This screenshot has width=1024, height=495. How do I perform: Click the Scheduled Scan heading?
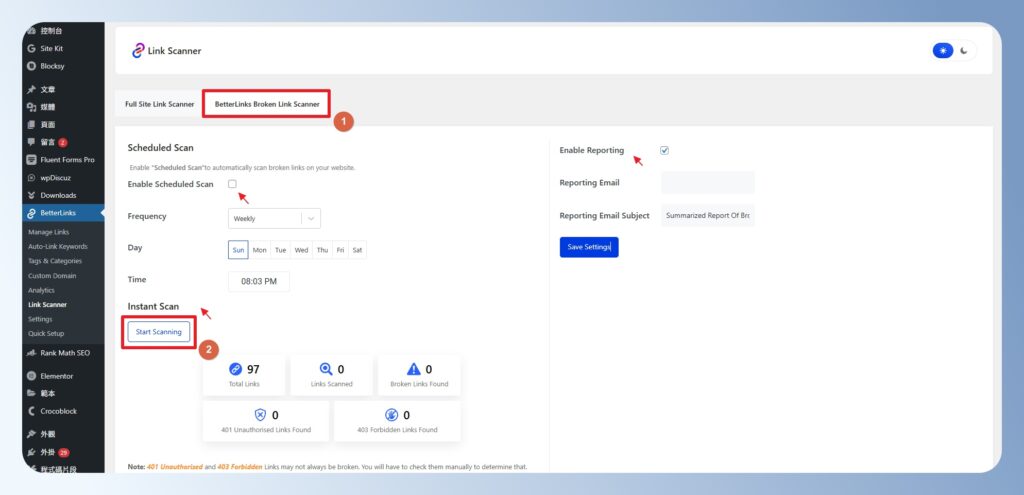(x=161, y=148)
